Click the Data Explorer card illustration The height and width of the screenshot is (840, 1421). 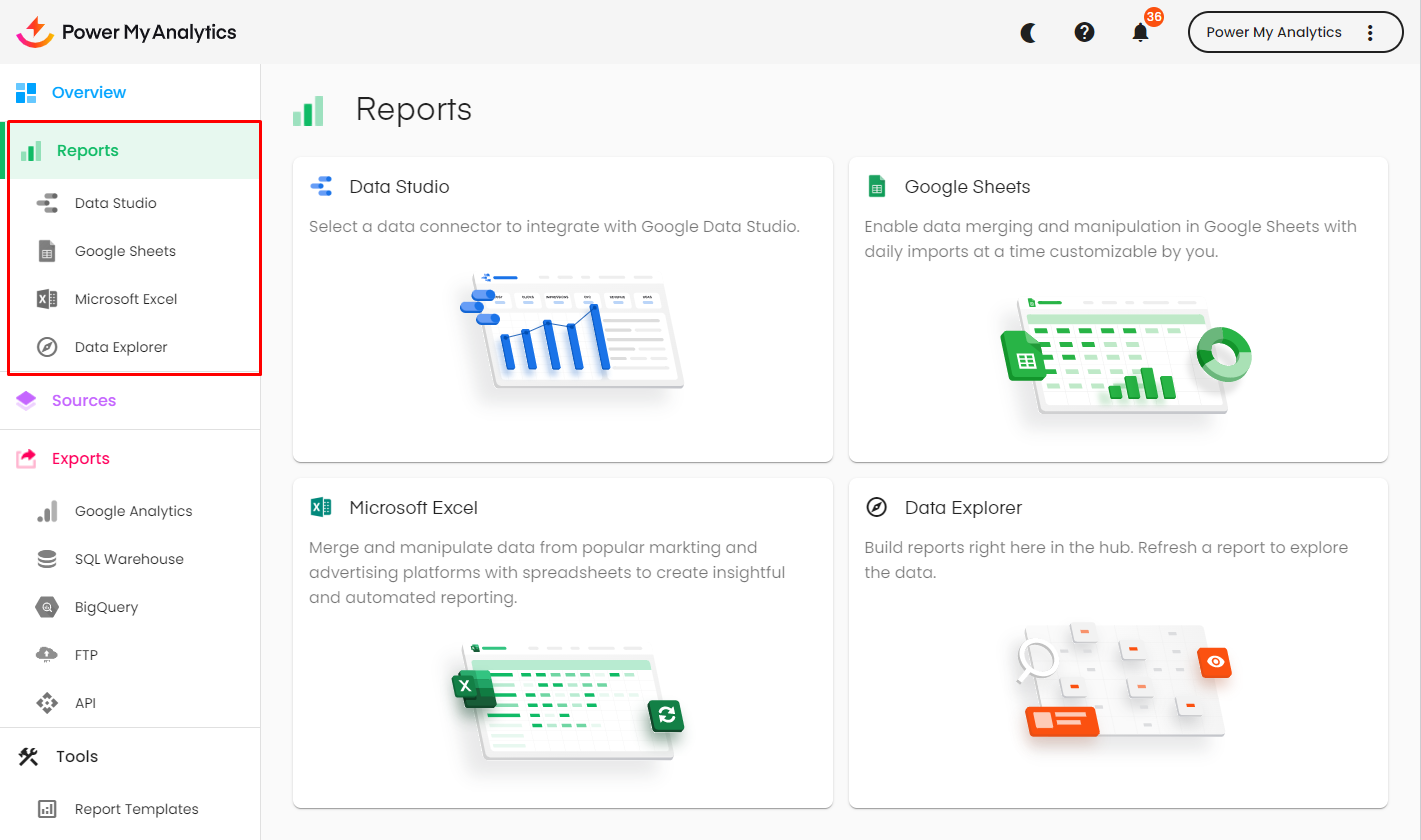coord(1124,680)
